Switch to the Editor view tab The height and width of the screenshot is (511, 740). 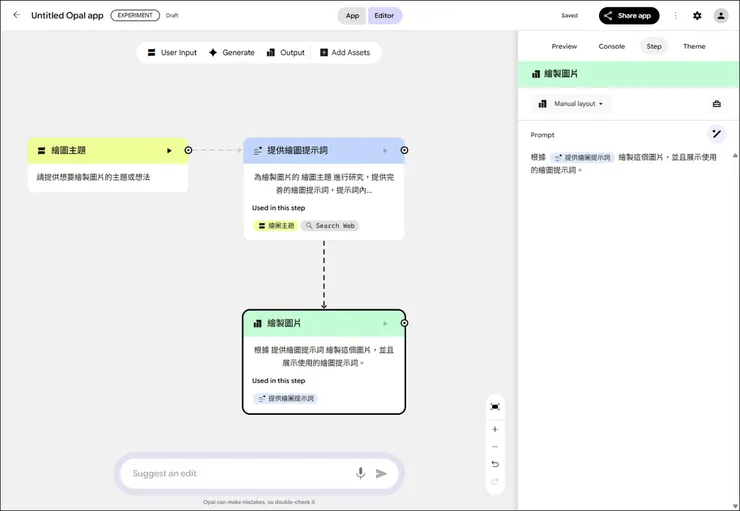coord(384,16)
